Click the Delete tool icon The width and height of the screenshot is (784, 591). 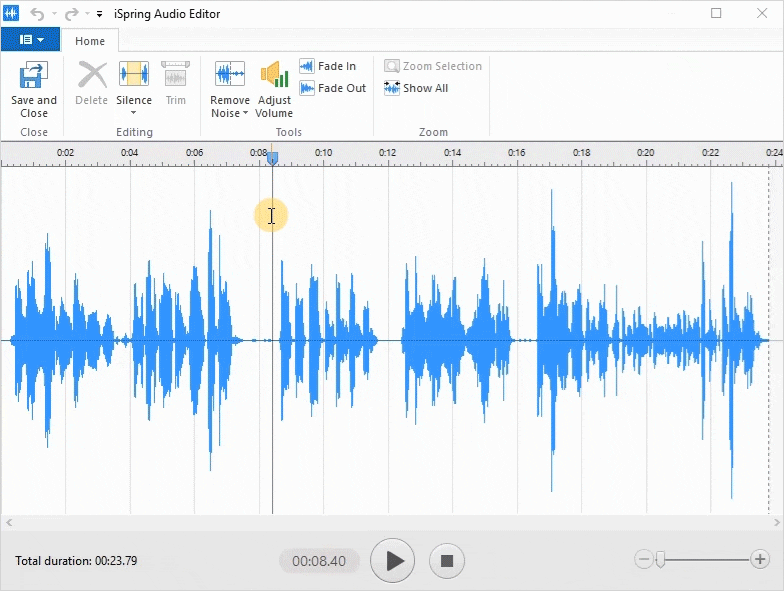(92, 76)
